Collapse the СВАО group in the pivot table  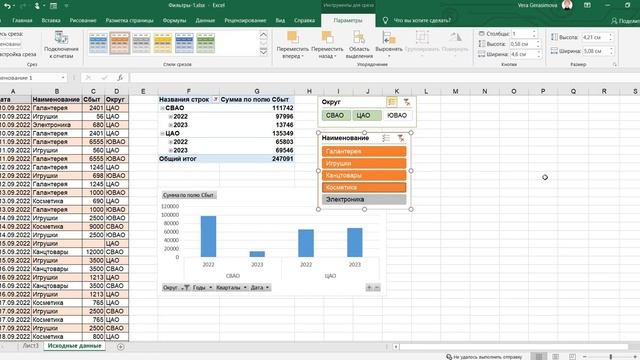point(162,108)
